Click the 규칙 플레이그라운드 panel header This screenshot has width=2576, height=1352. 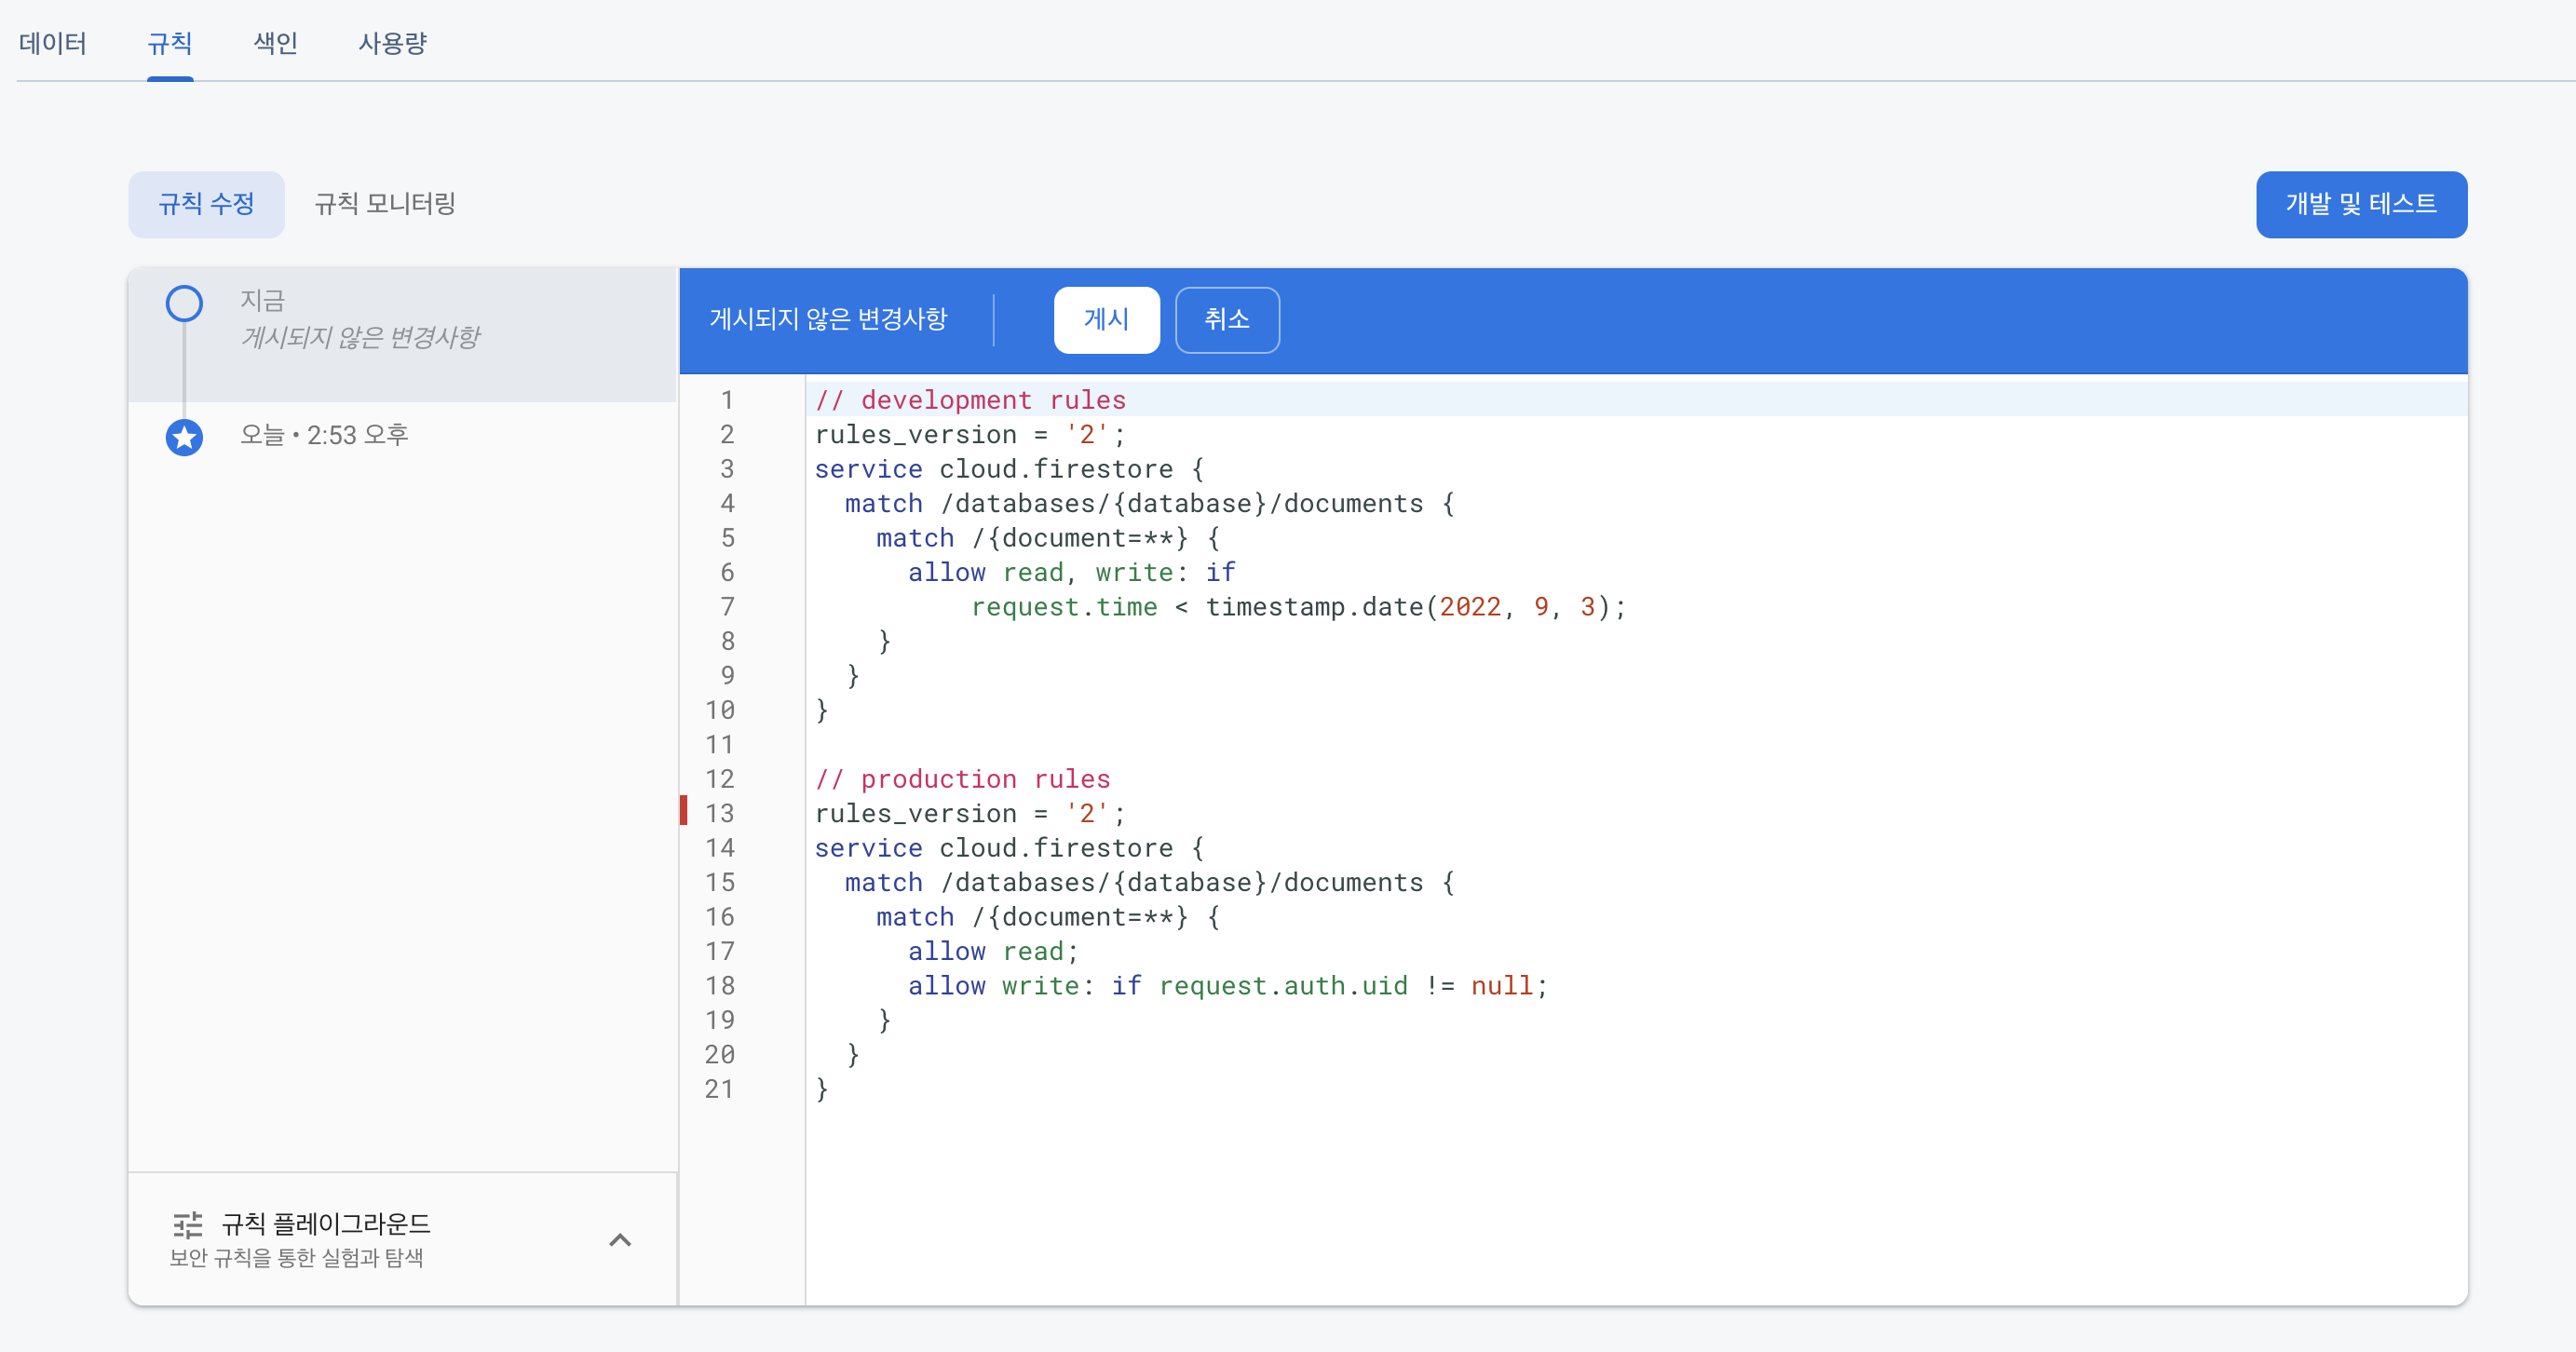[326, 1224]
